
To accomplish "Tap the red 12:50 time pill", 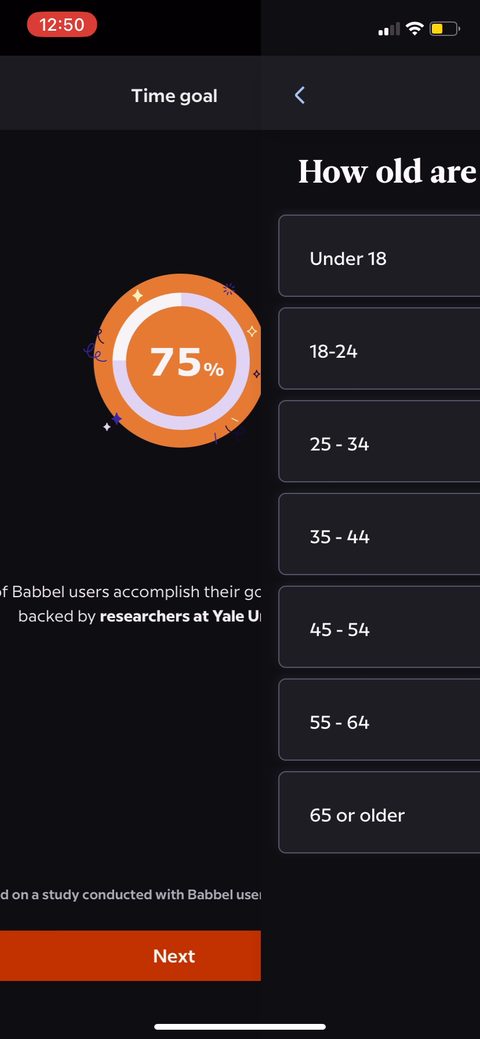I will [62, 25].
